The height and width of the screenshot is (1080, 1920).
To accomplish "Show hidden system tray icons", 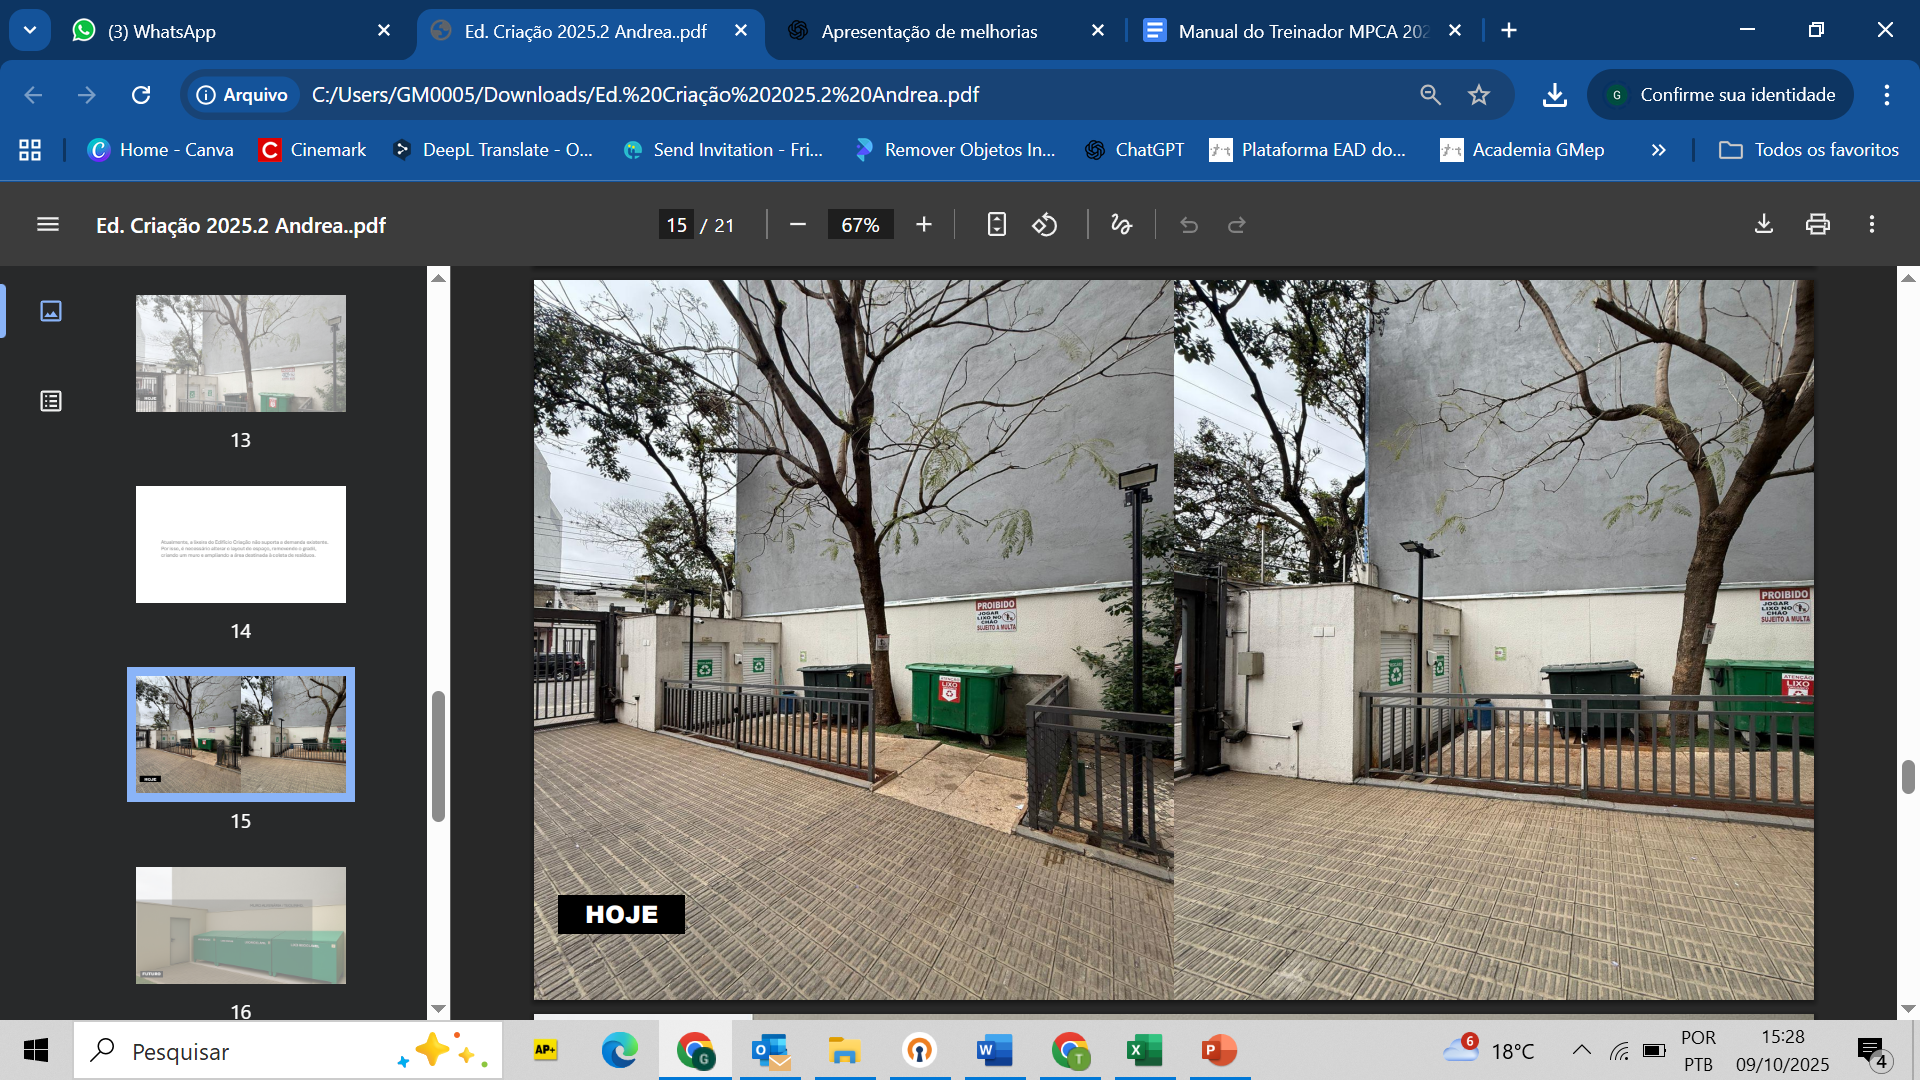I will tap(1581, 1050).
